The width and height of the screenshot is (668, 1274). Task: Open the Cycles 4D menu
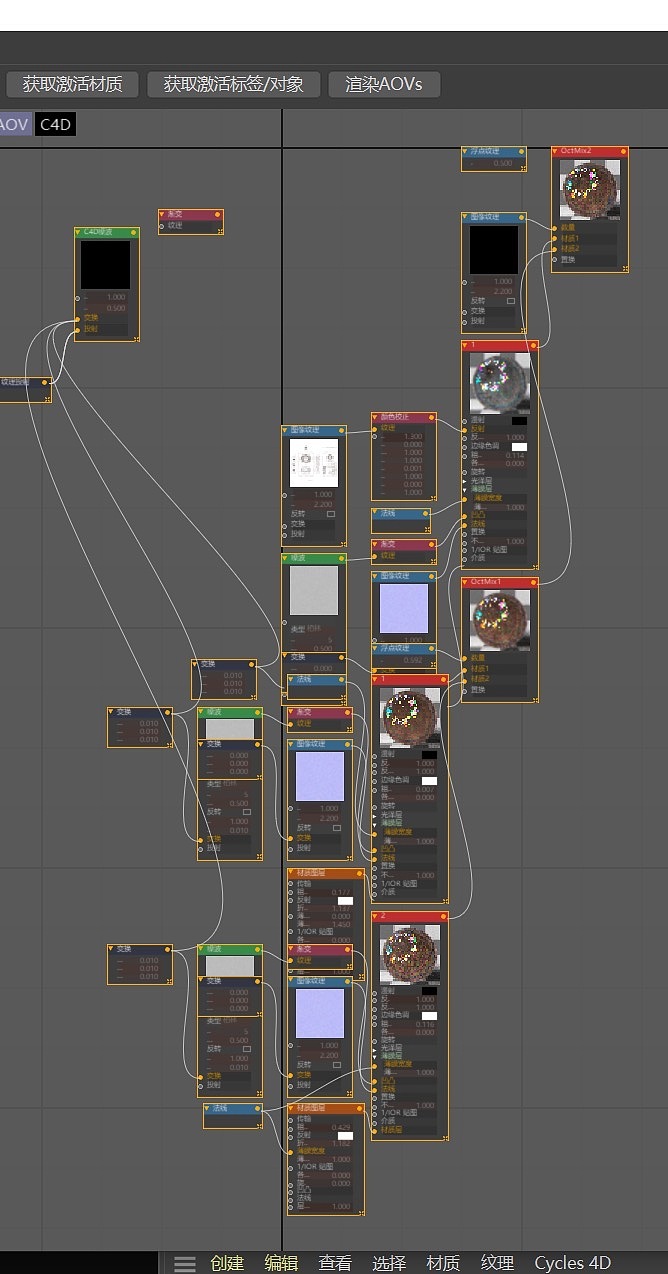[x=572, y=1263]
